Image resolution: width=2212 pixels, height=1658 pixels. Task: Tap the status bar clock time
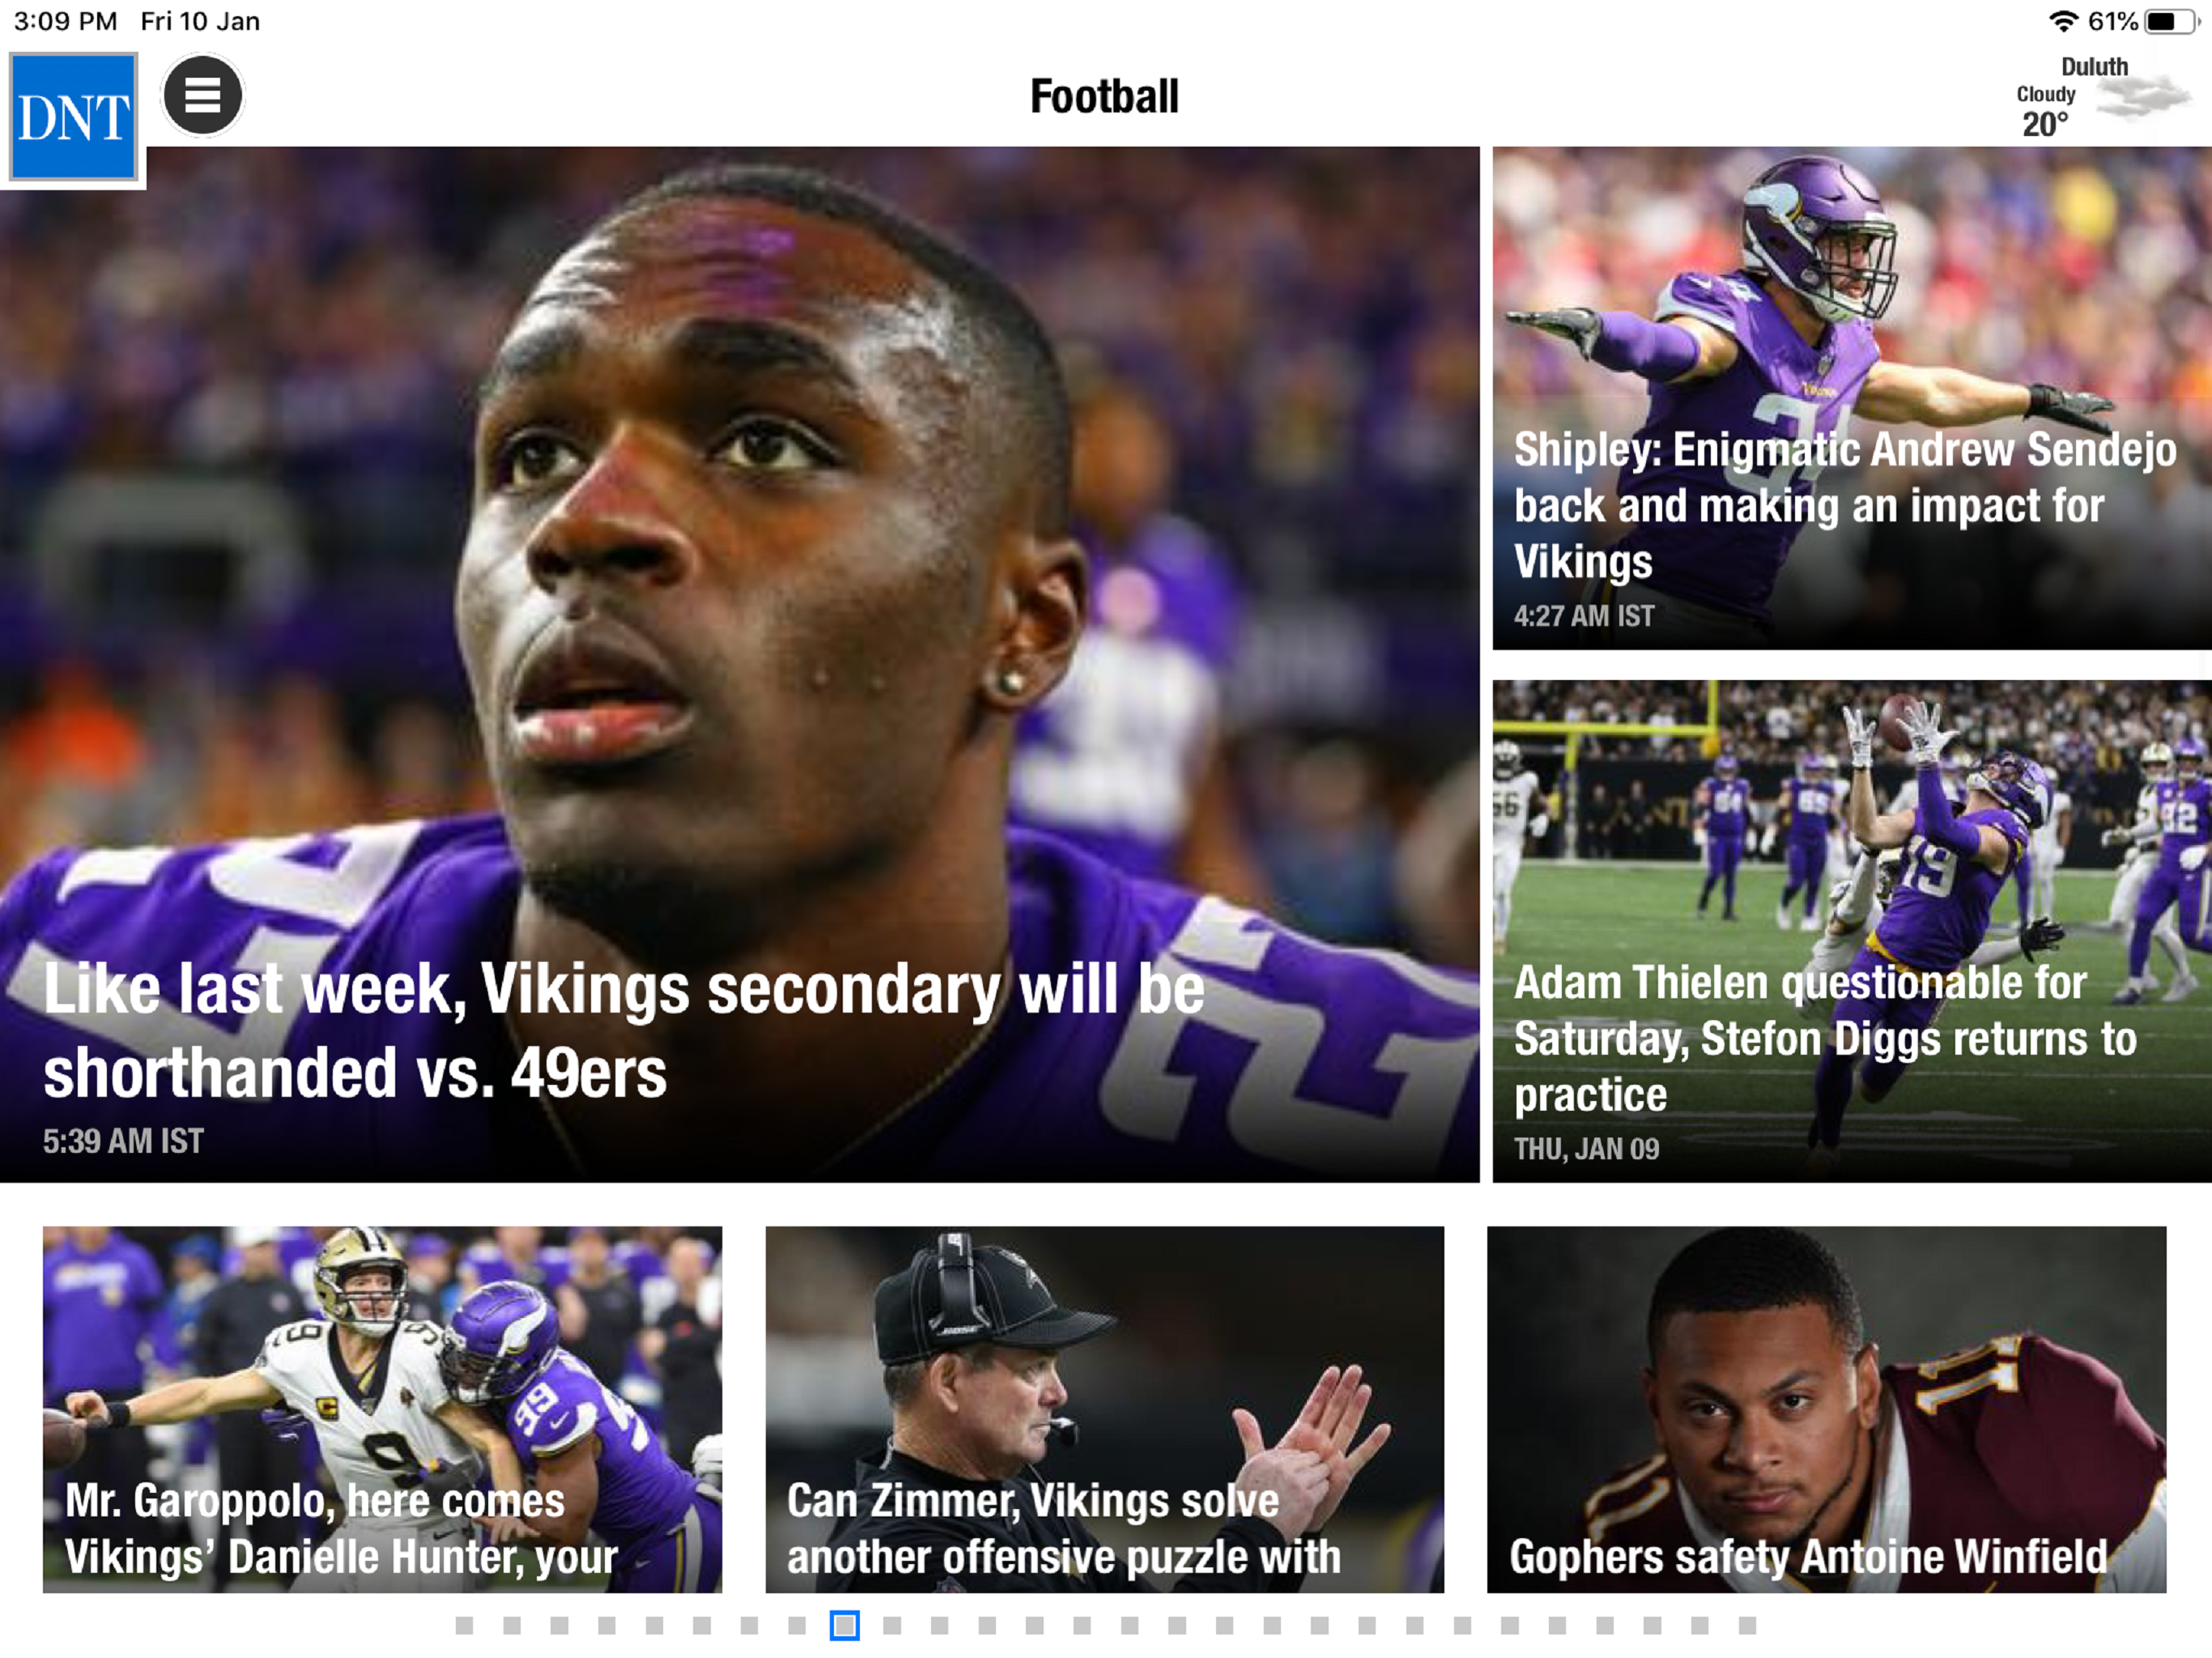point(65,21)
